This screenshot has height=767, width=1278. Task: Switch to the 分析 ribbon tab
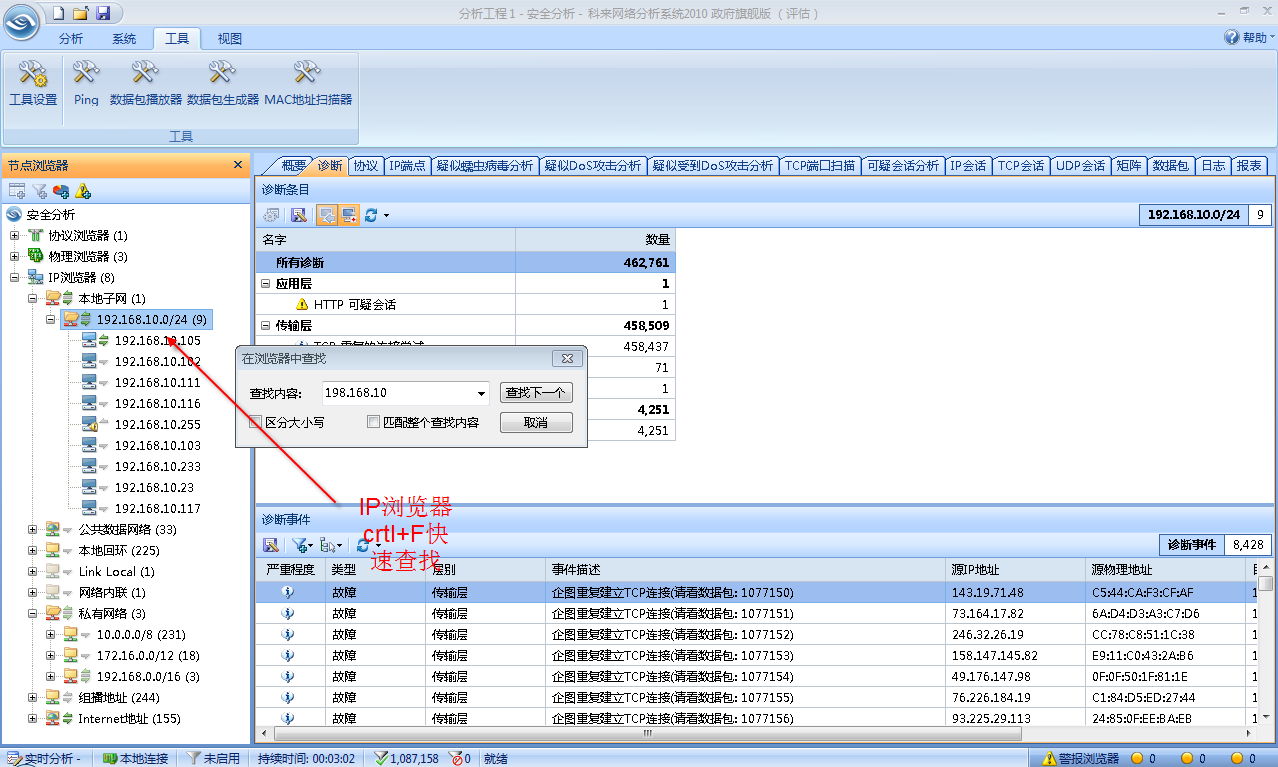coord(71,39)
